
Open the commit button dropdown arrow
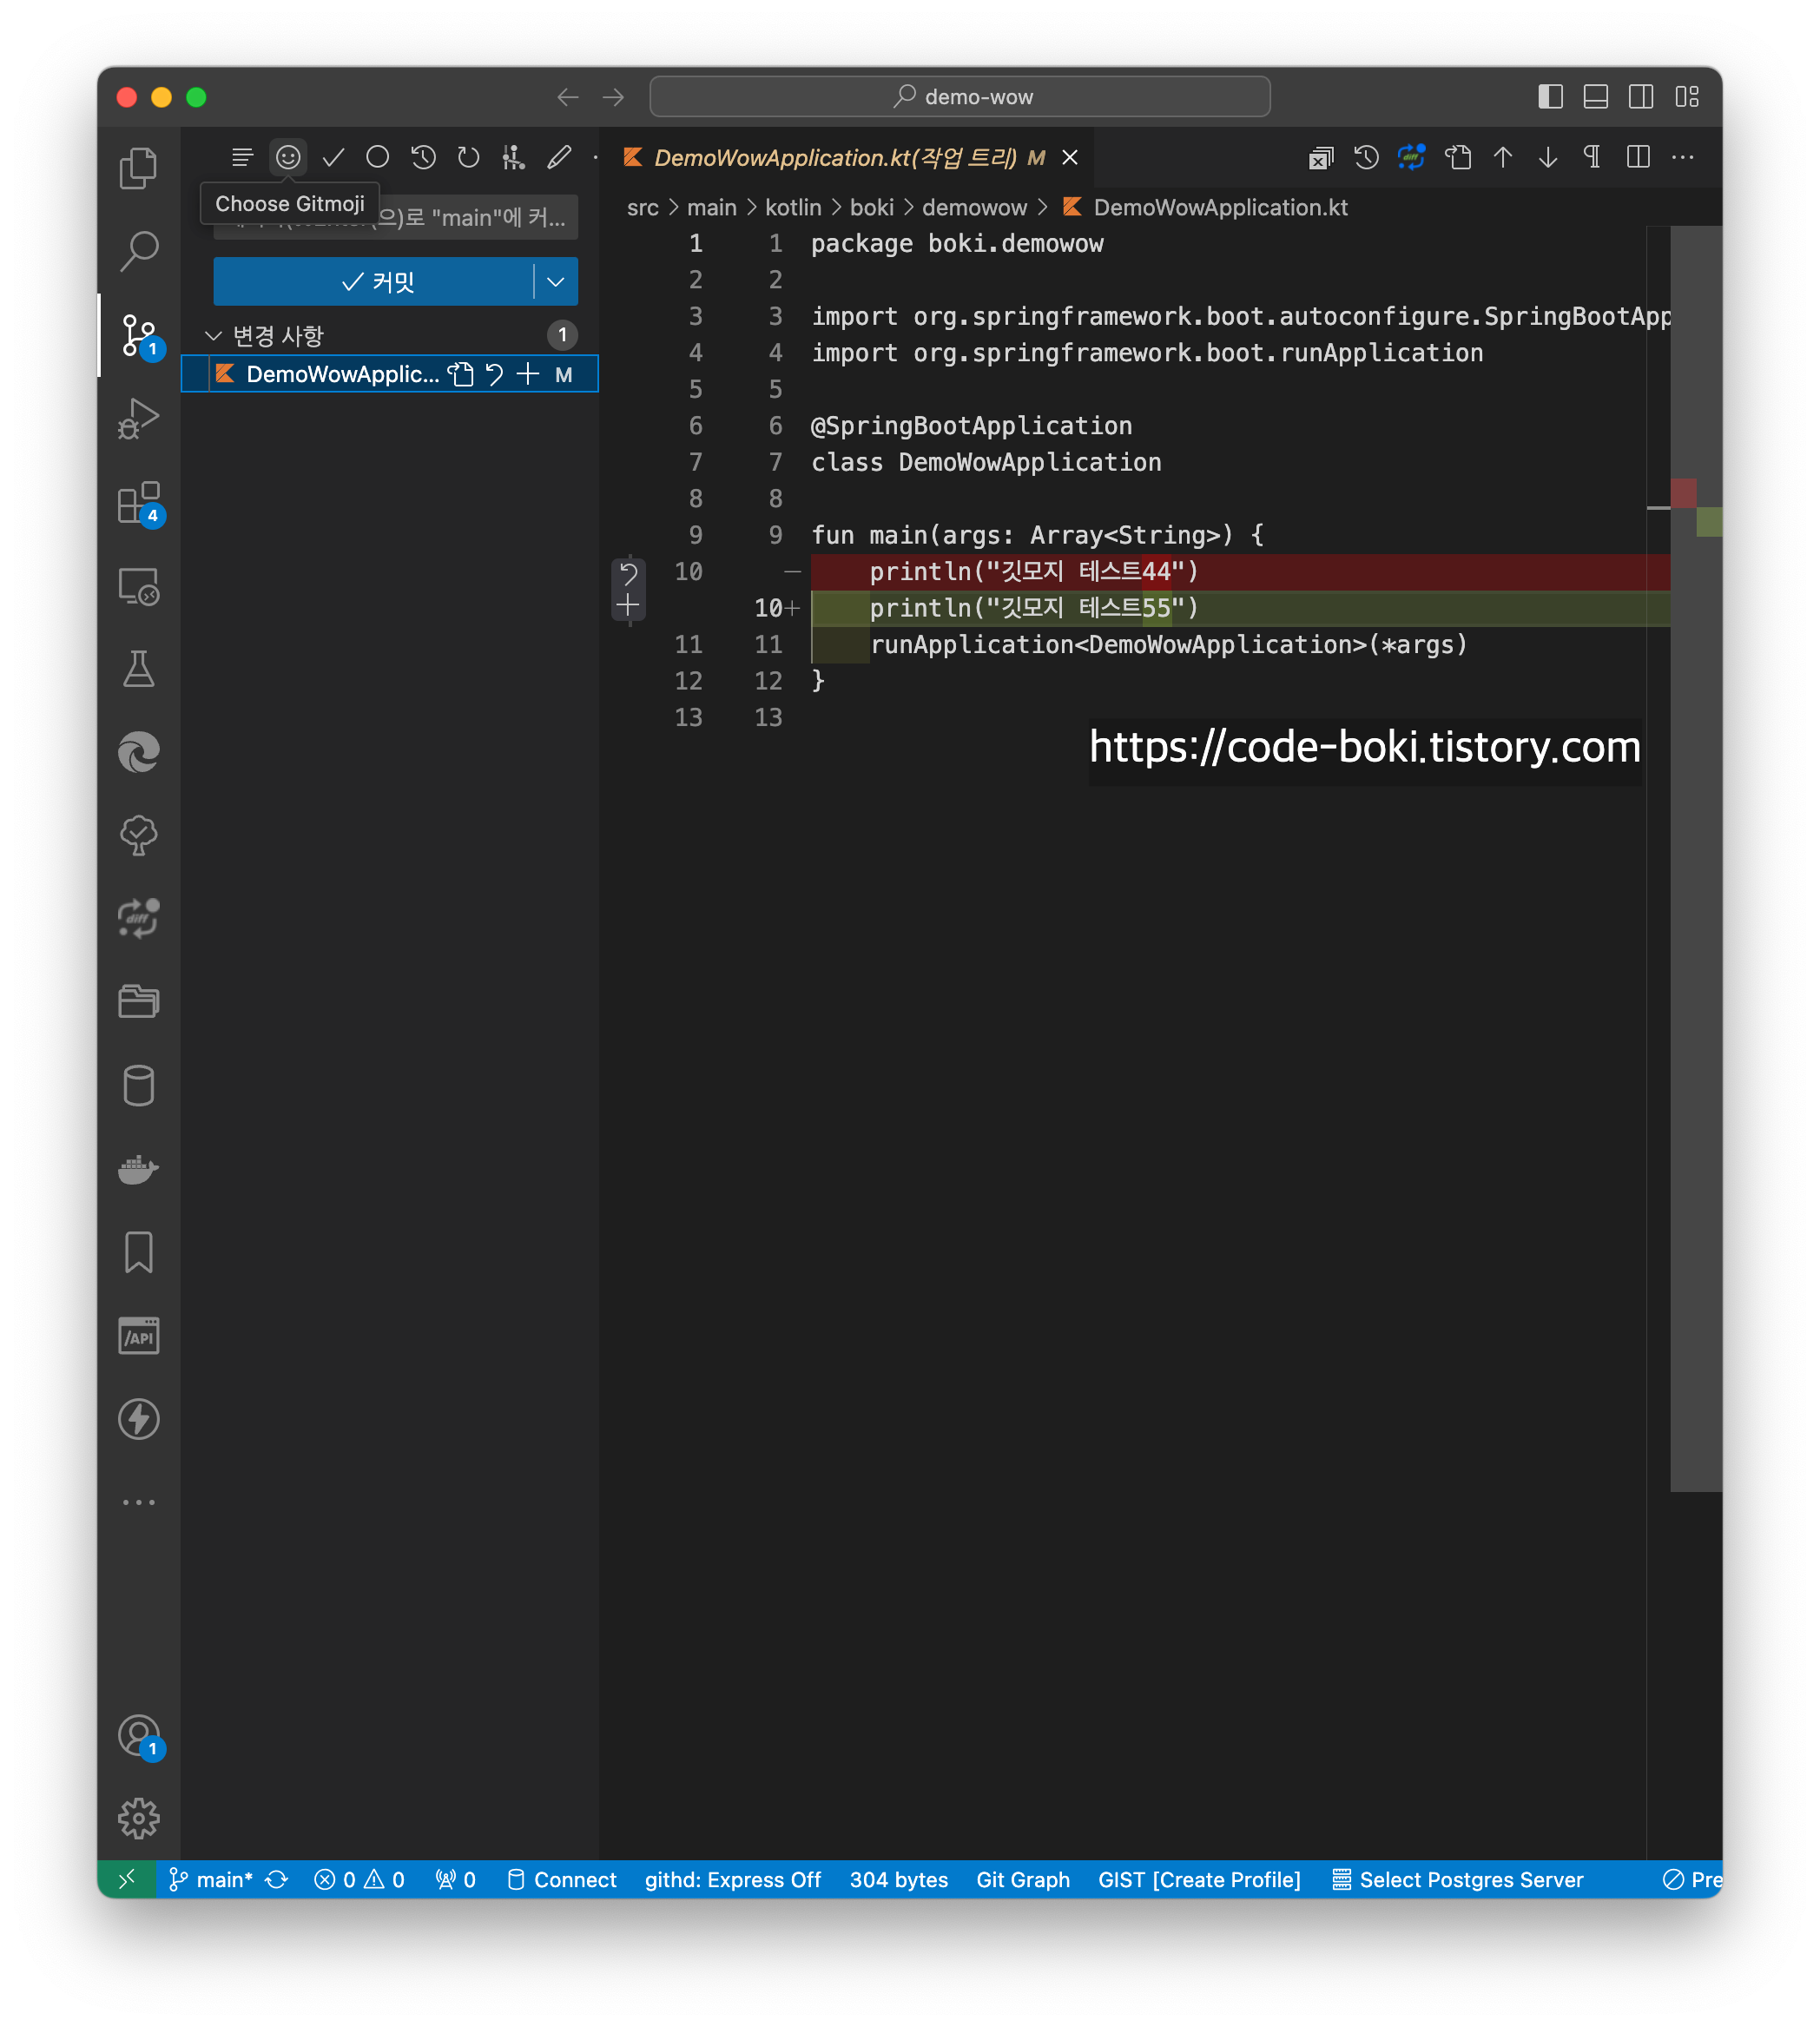(x=556, y=282)
